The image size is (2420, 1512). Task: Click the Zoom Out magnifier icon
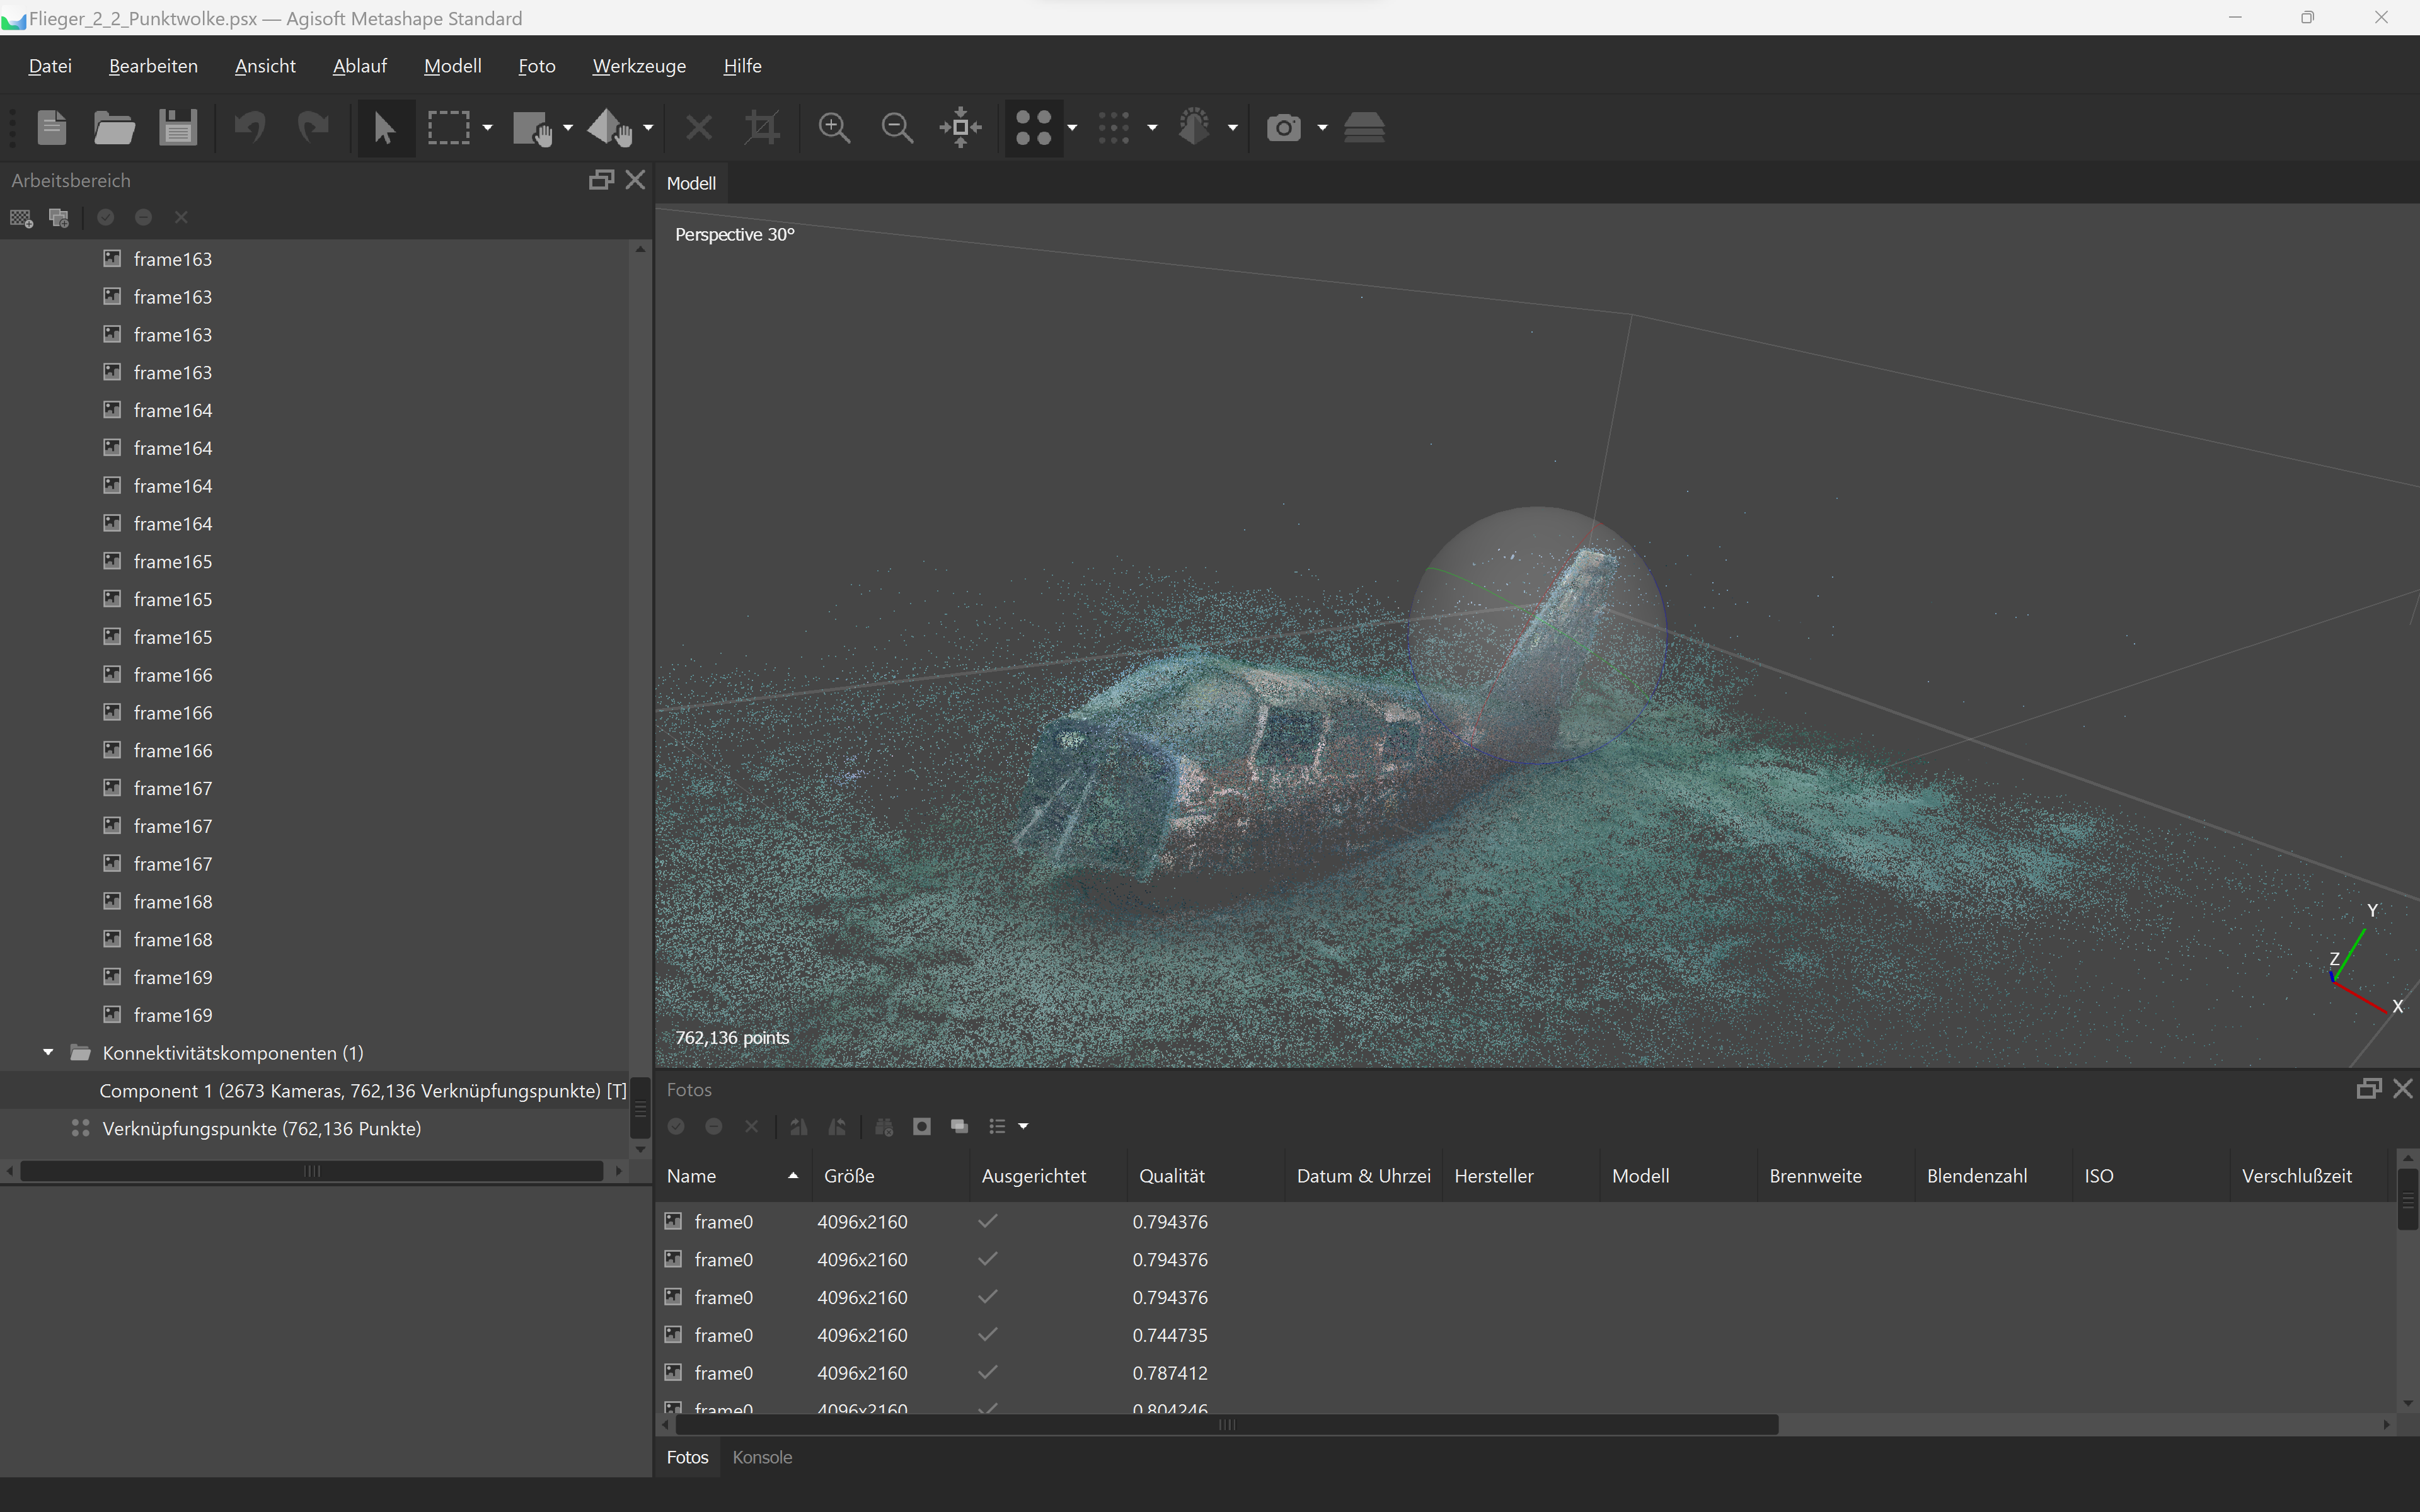(896, 128)
